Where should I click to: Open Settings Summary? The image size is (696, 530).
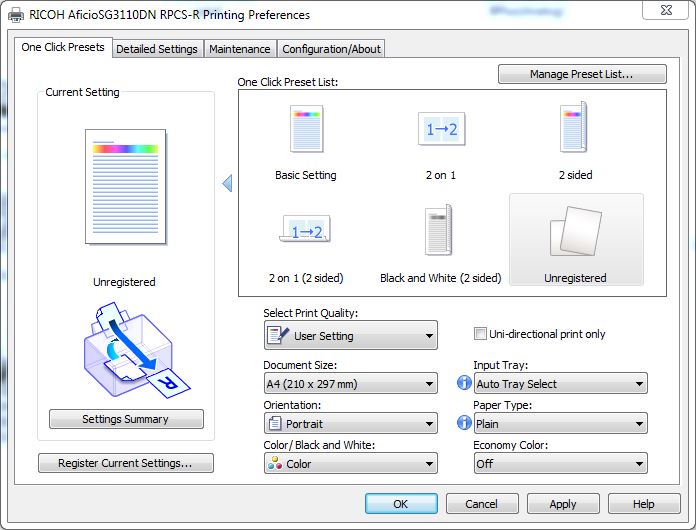pyautogui.click(x=126, y=419)
